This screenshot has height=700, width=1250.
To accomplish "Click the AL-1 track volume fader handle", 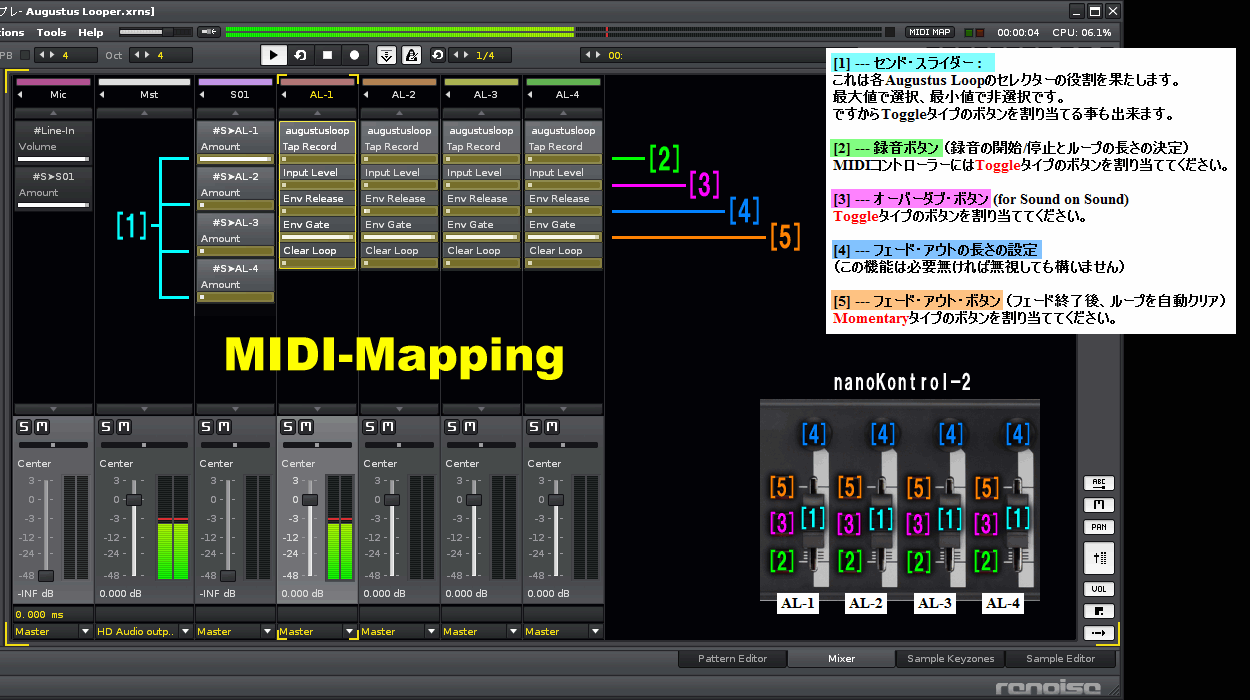I will [310, 500].
